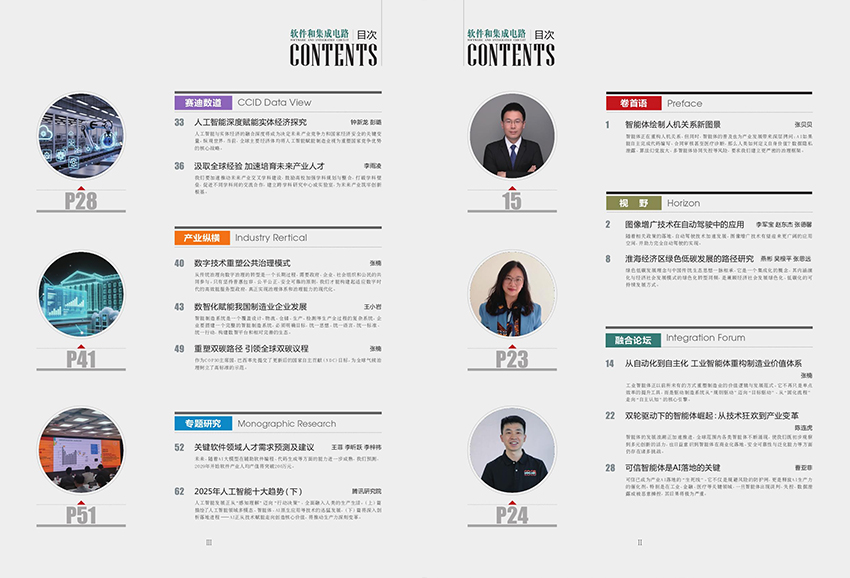This screenshot has height=578, width=850.
Task: Open the blue 专题研究 section label
Action: pos(201,423)
